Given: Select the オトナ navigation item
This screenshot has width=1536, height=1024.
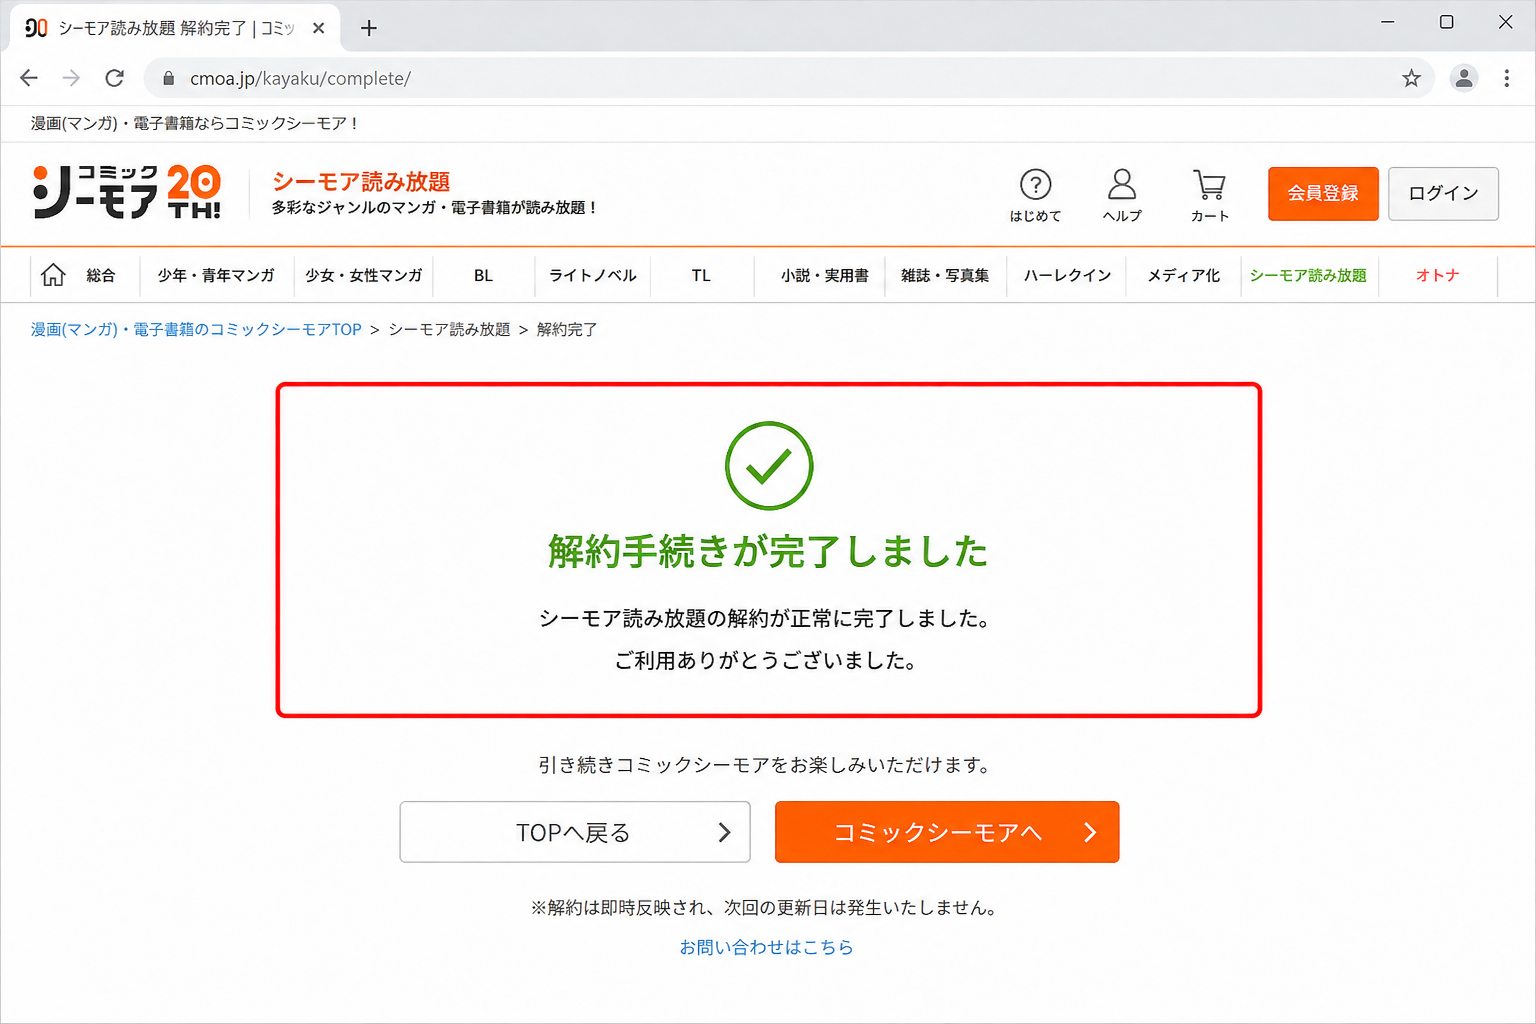Looking at the screenshot, I should [1437, 275].
